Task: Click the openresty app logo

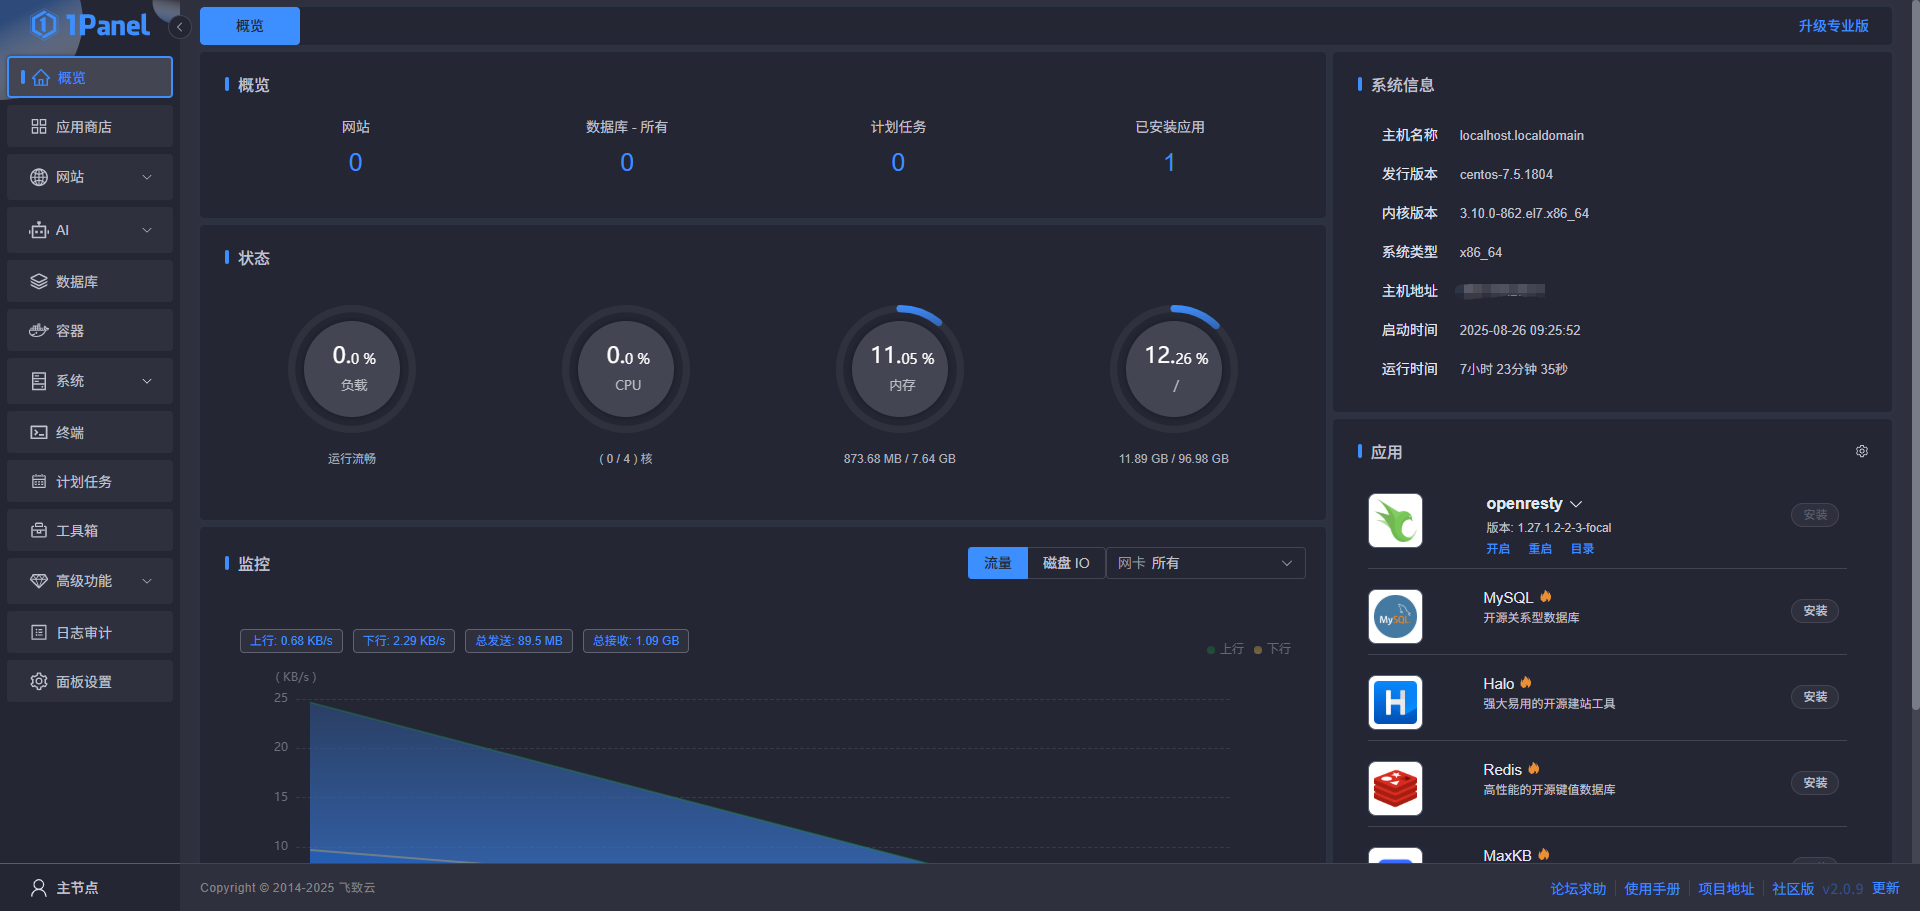Action: click(x=1395, y=520)
